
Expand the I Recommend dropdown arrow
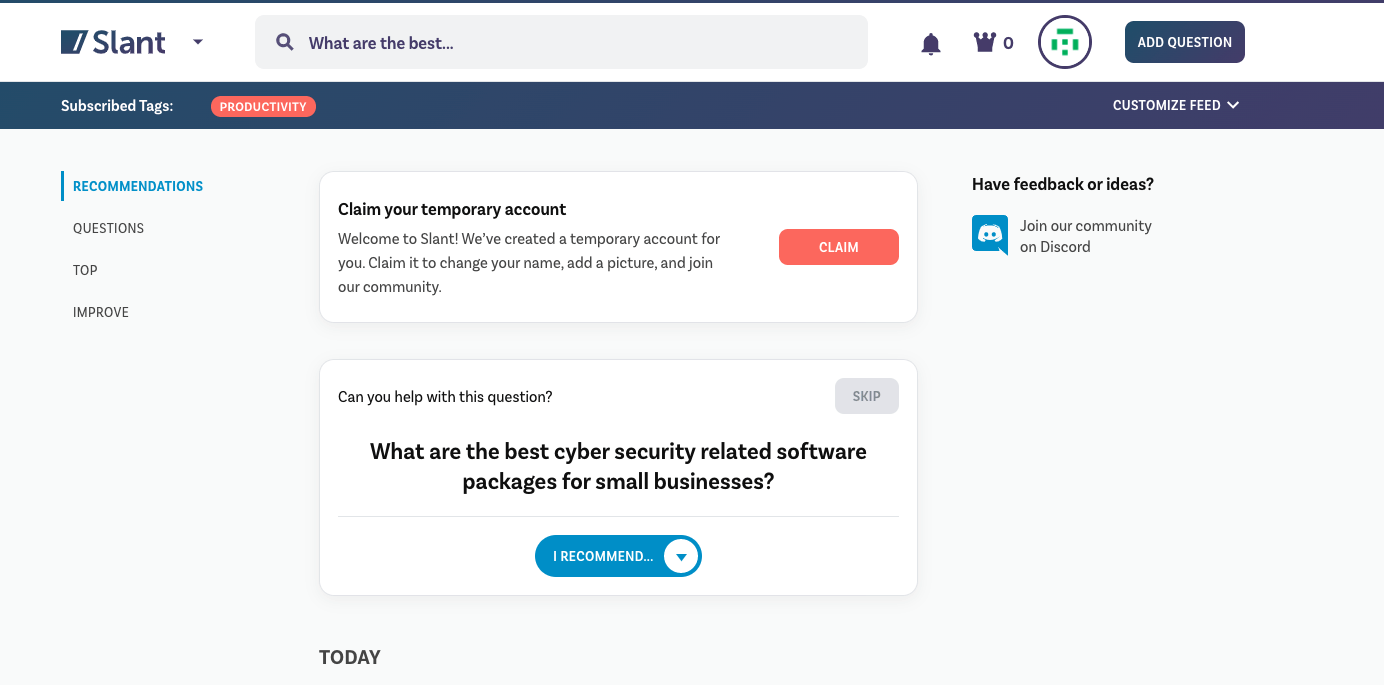click(x=681, y=557)
